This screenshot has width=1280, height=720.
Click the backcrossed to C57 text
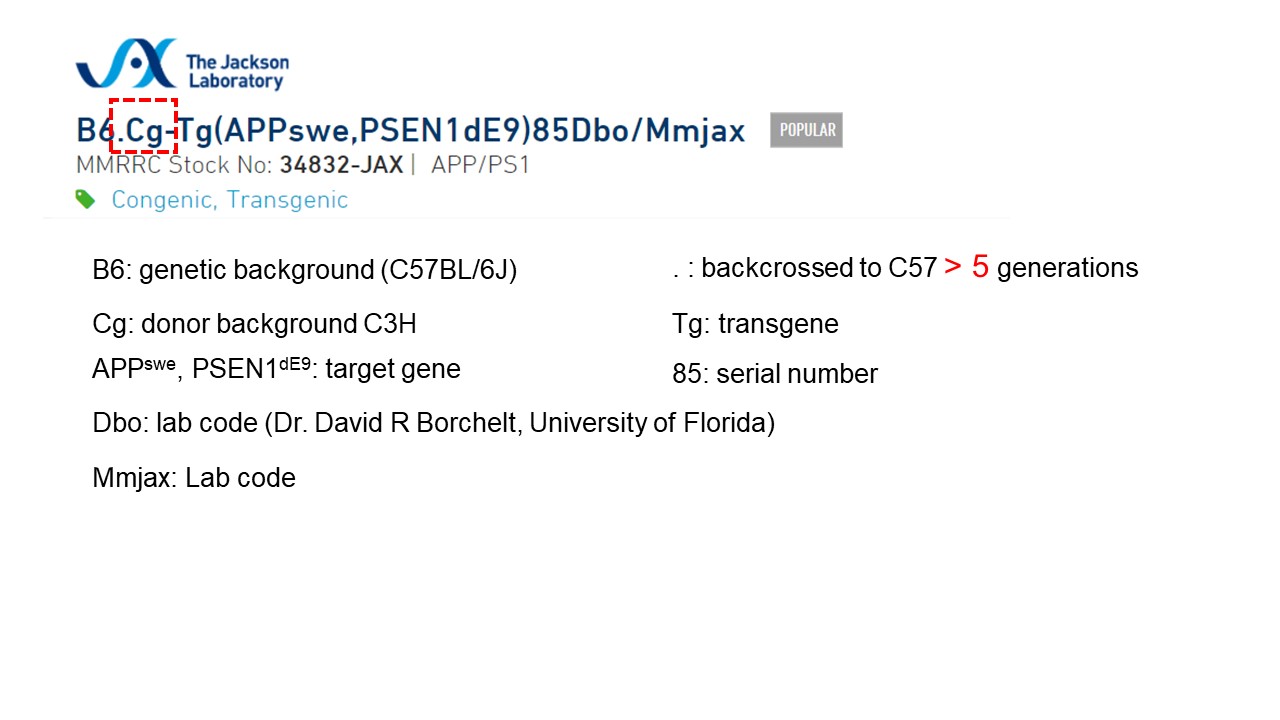(819, 268)
